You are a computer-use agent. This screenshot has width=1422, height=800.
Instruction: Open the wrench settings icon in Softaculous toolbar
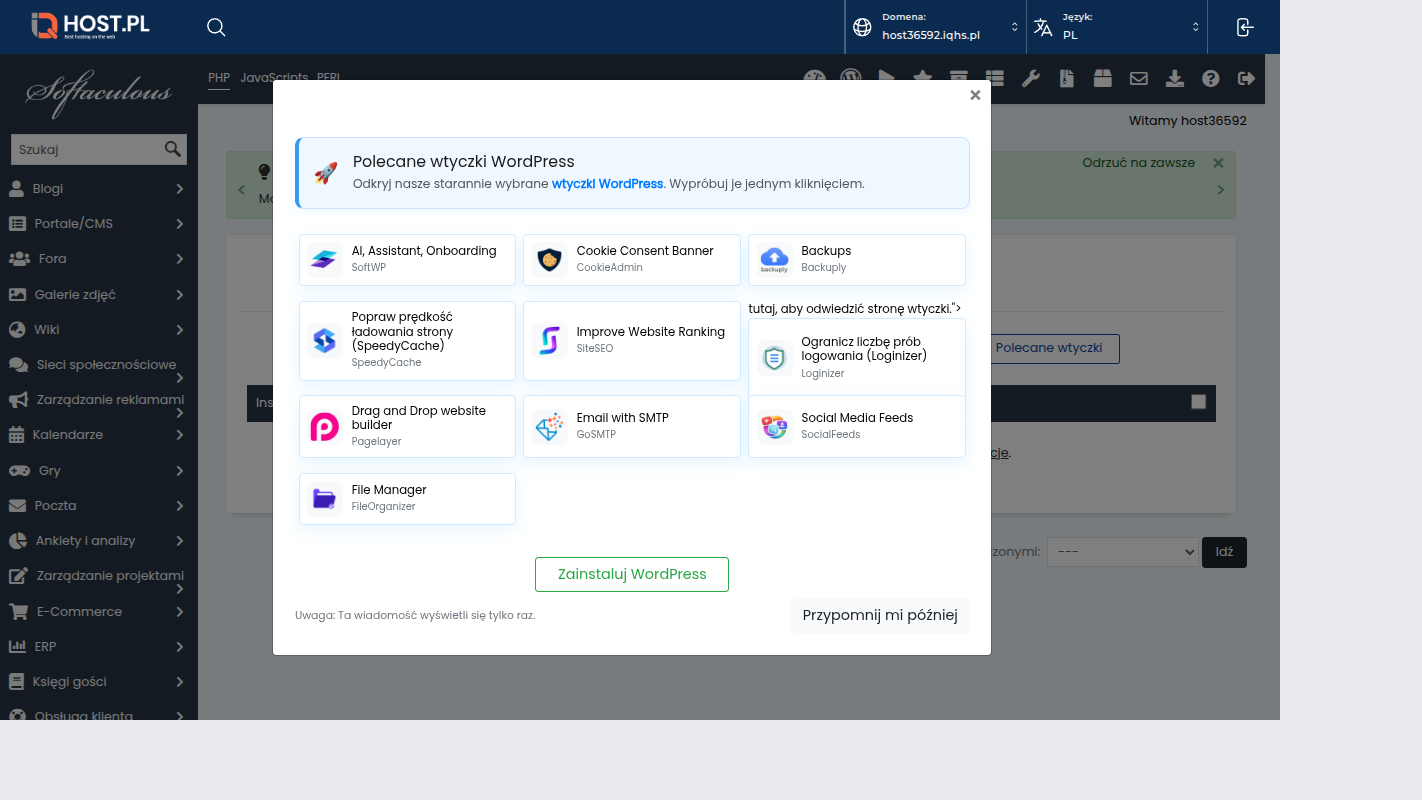click(1030, 78)
